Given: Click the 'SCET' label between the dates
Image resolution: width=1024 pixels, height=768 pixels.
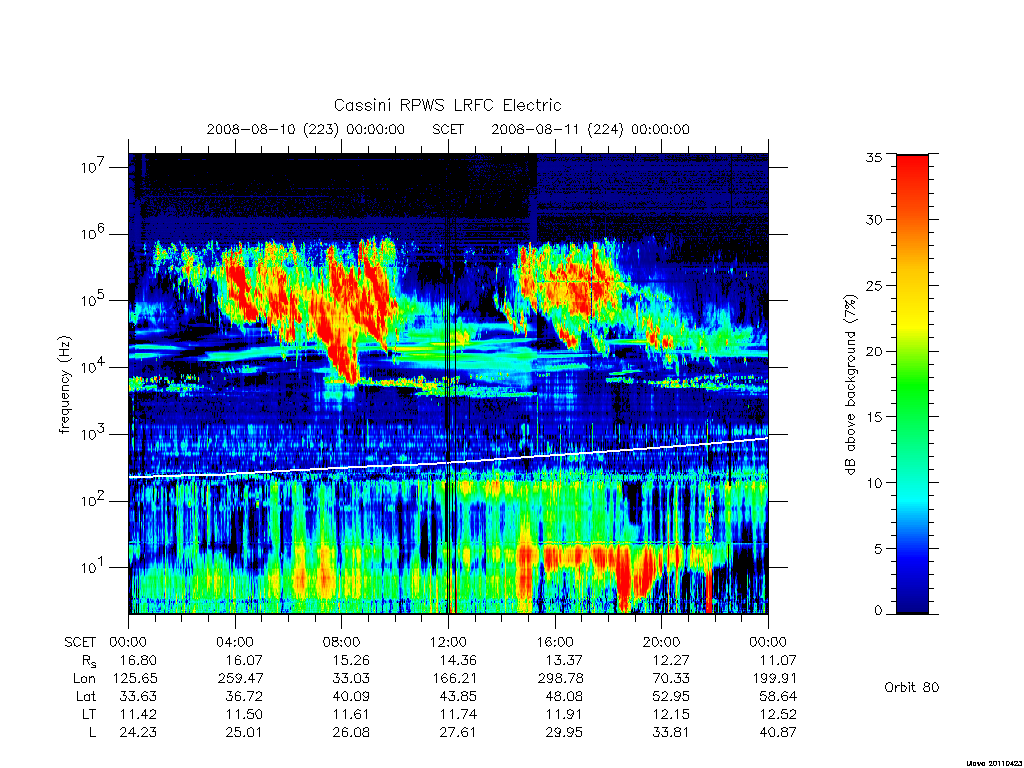Looking at the screenshot, I should [448, 129].
